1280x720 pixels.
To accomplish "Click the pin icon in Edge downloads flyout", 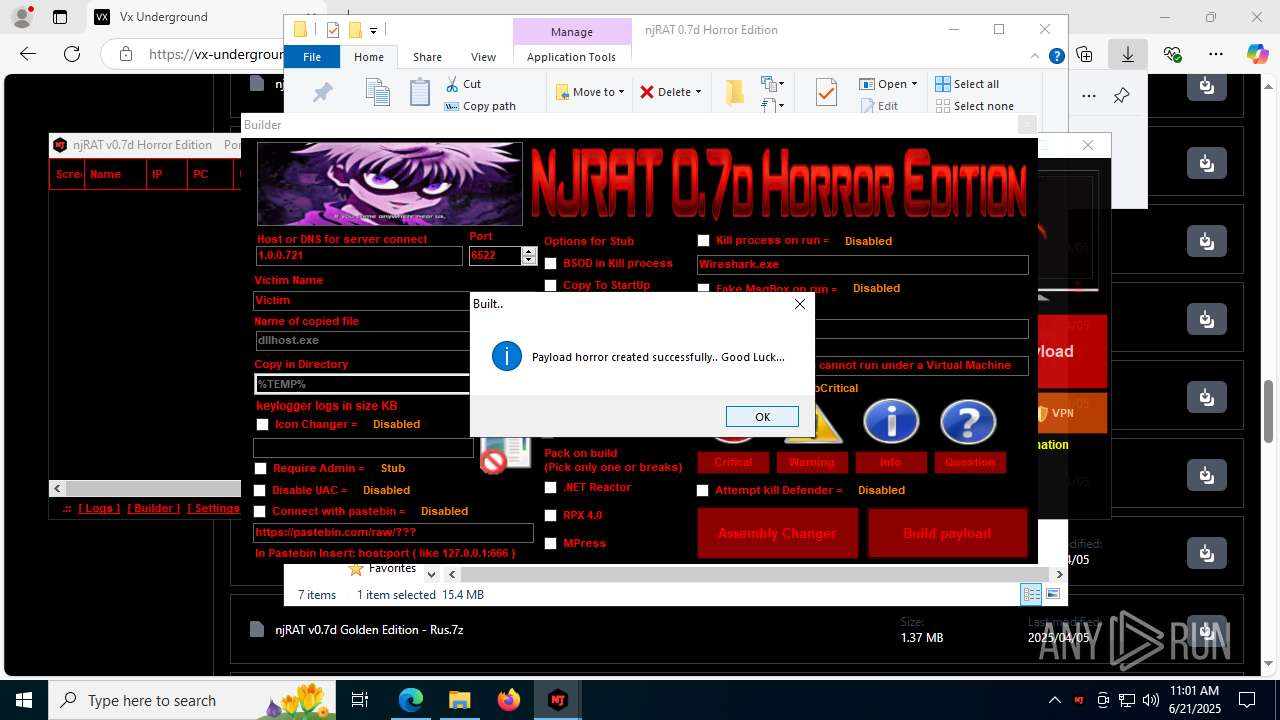I will click(x=1121, y=96).
